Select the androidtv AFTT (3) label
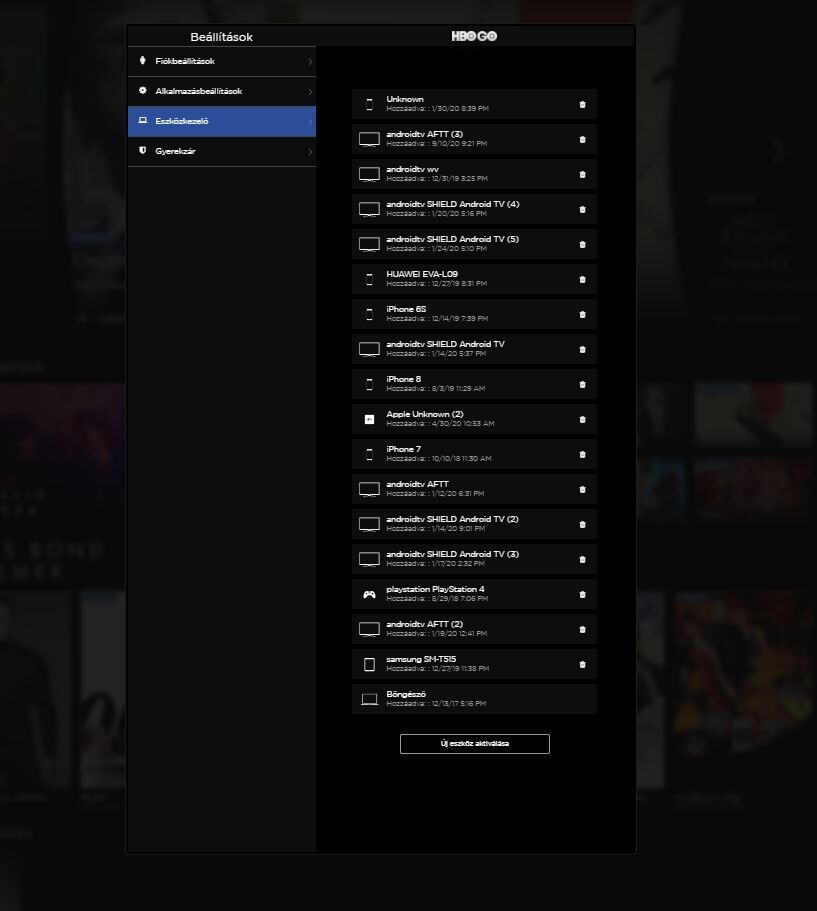The width and height of the screenshot is (817, 911). (425, 134)
